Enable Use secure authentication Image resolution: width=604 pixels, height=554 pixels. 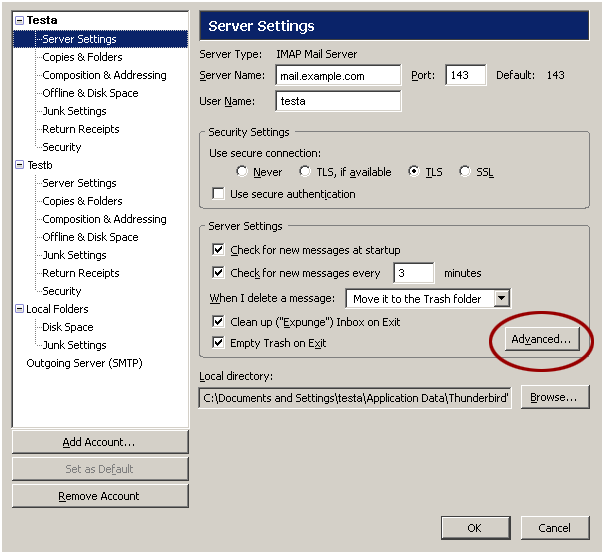click(x=218, y=193)
